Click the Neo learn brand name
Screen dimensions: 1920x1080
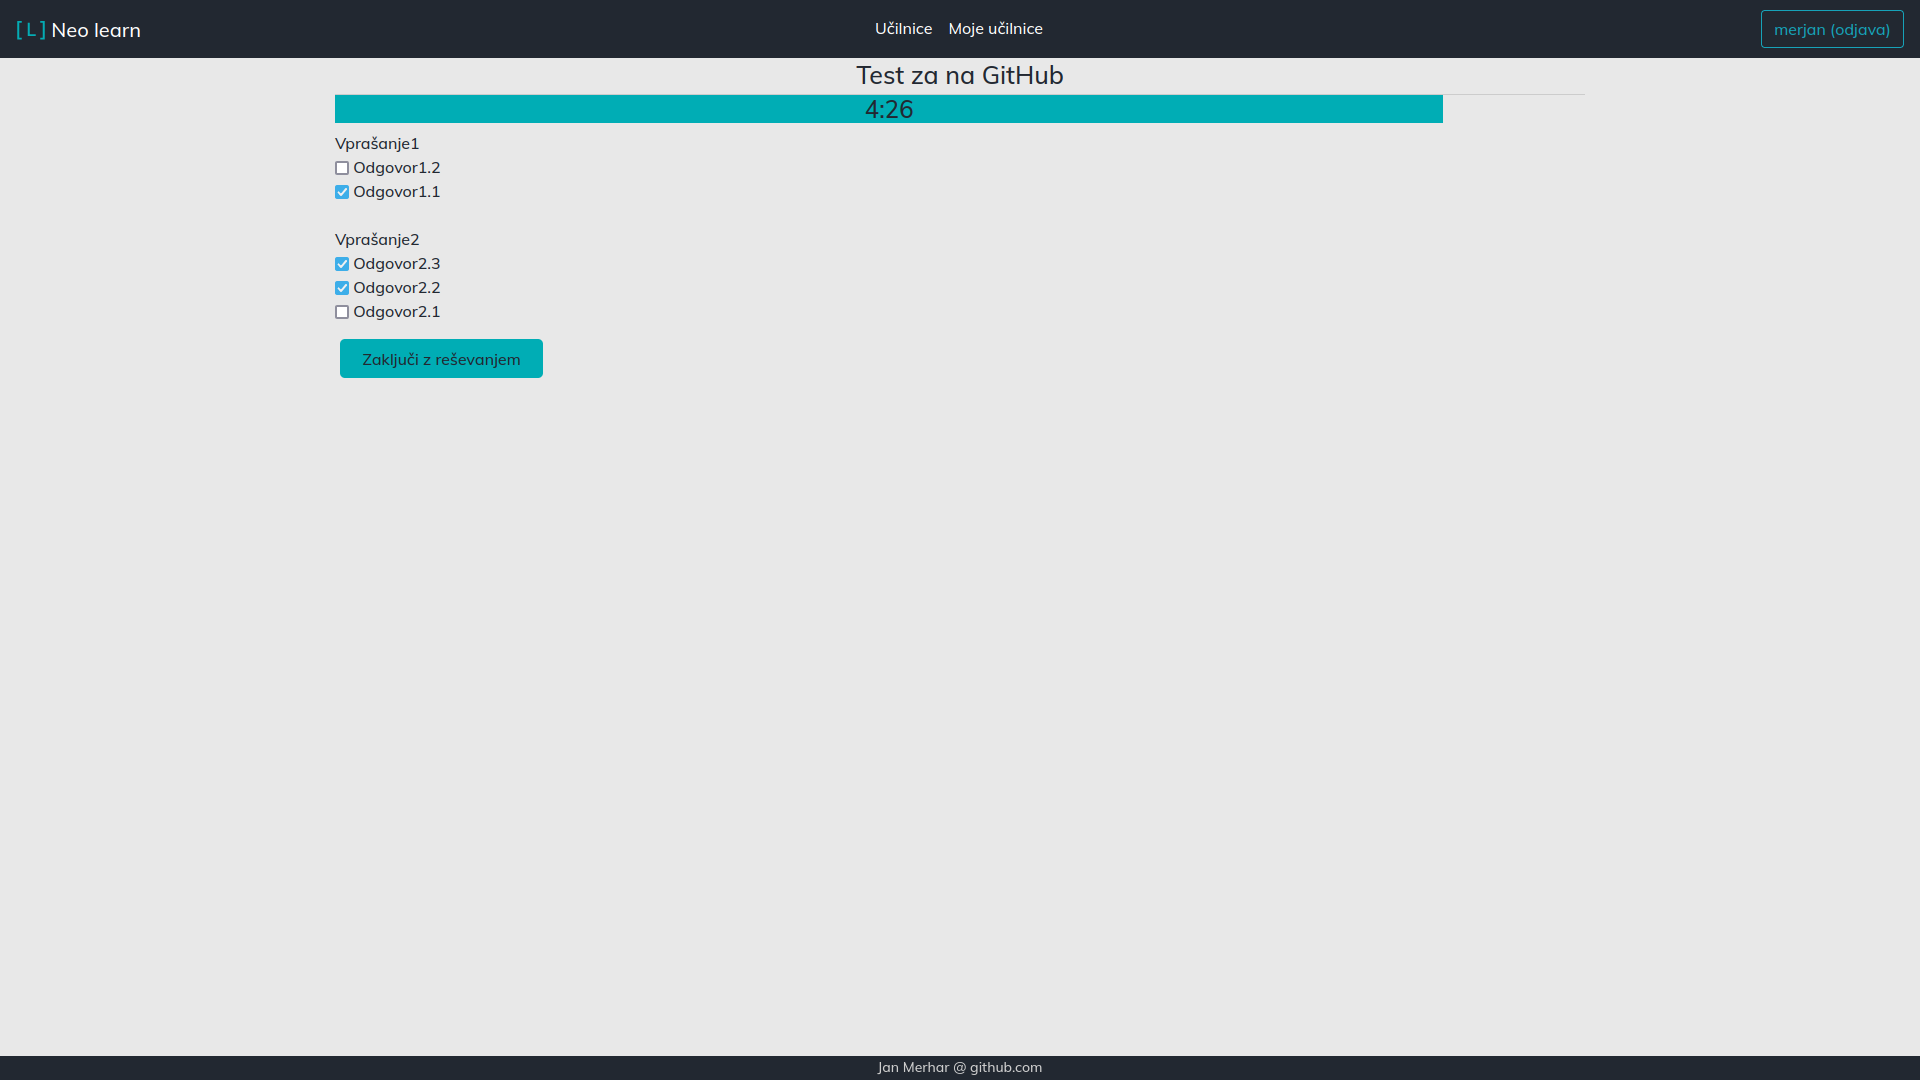point(96,30)
